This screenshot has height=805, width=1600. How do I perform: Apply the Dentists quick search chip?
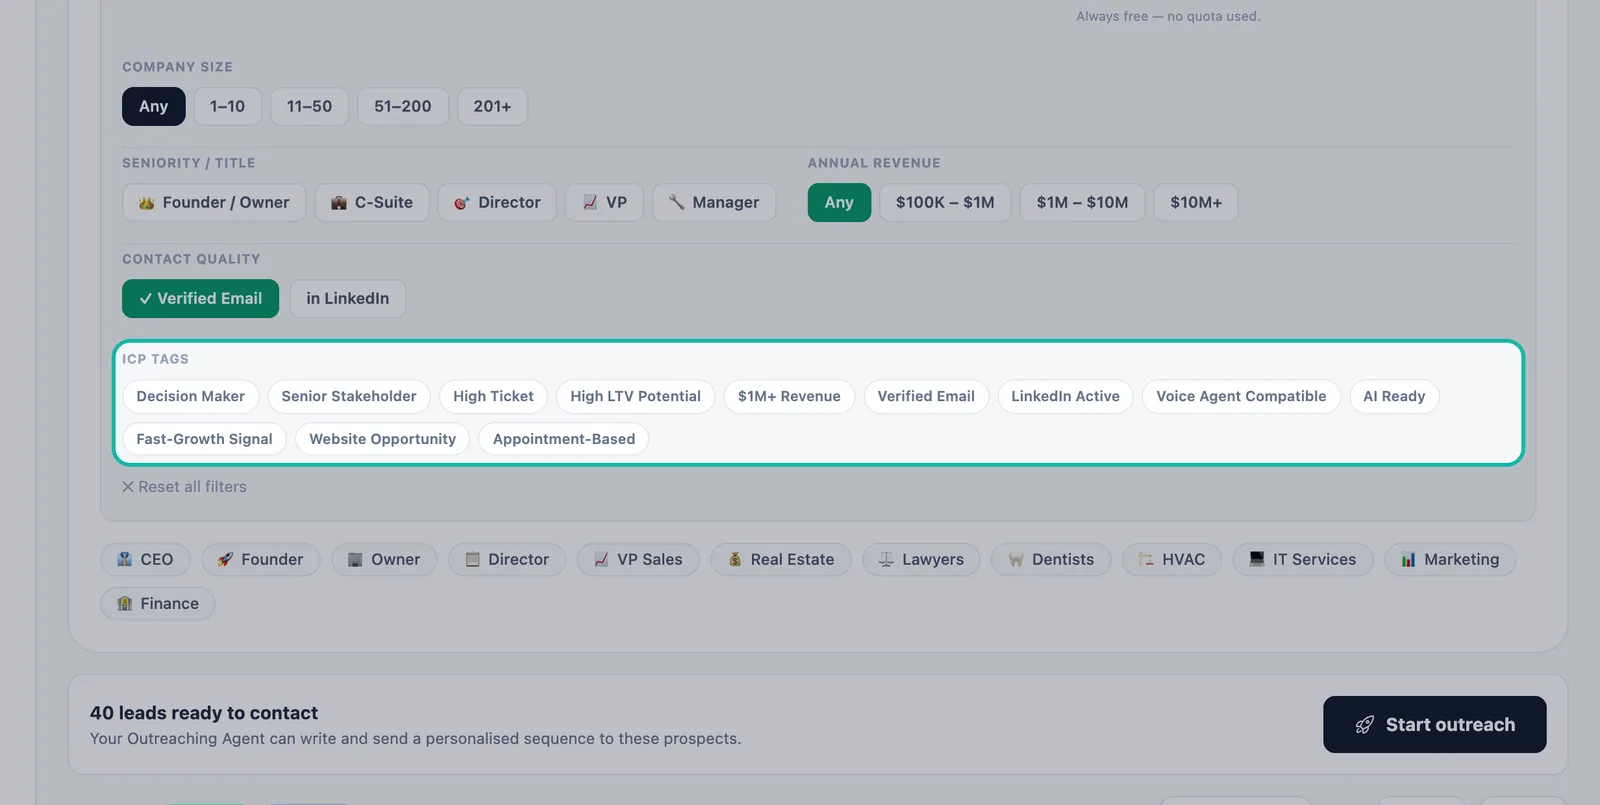[x=1051, y=559]
